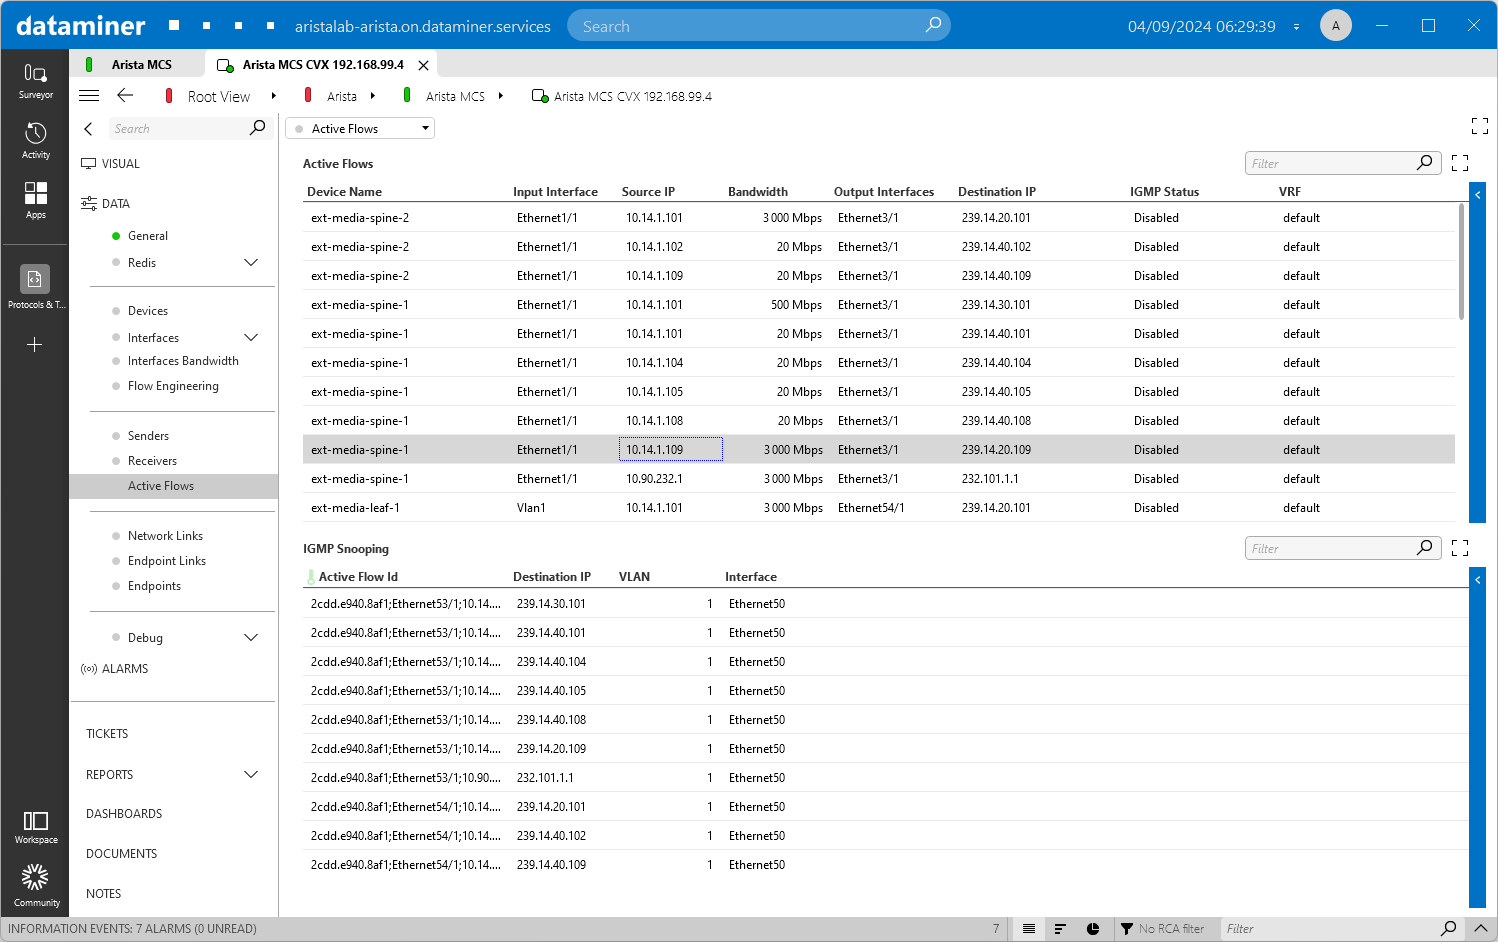1498x942 pixels.
Task: Expand the Interfaces section
Action: (x=251, y=338)
